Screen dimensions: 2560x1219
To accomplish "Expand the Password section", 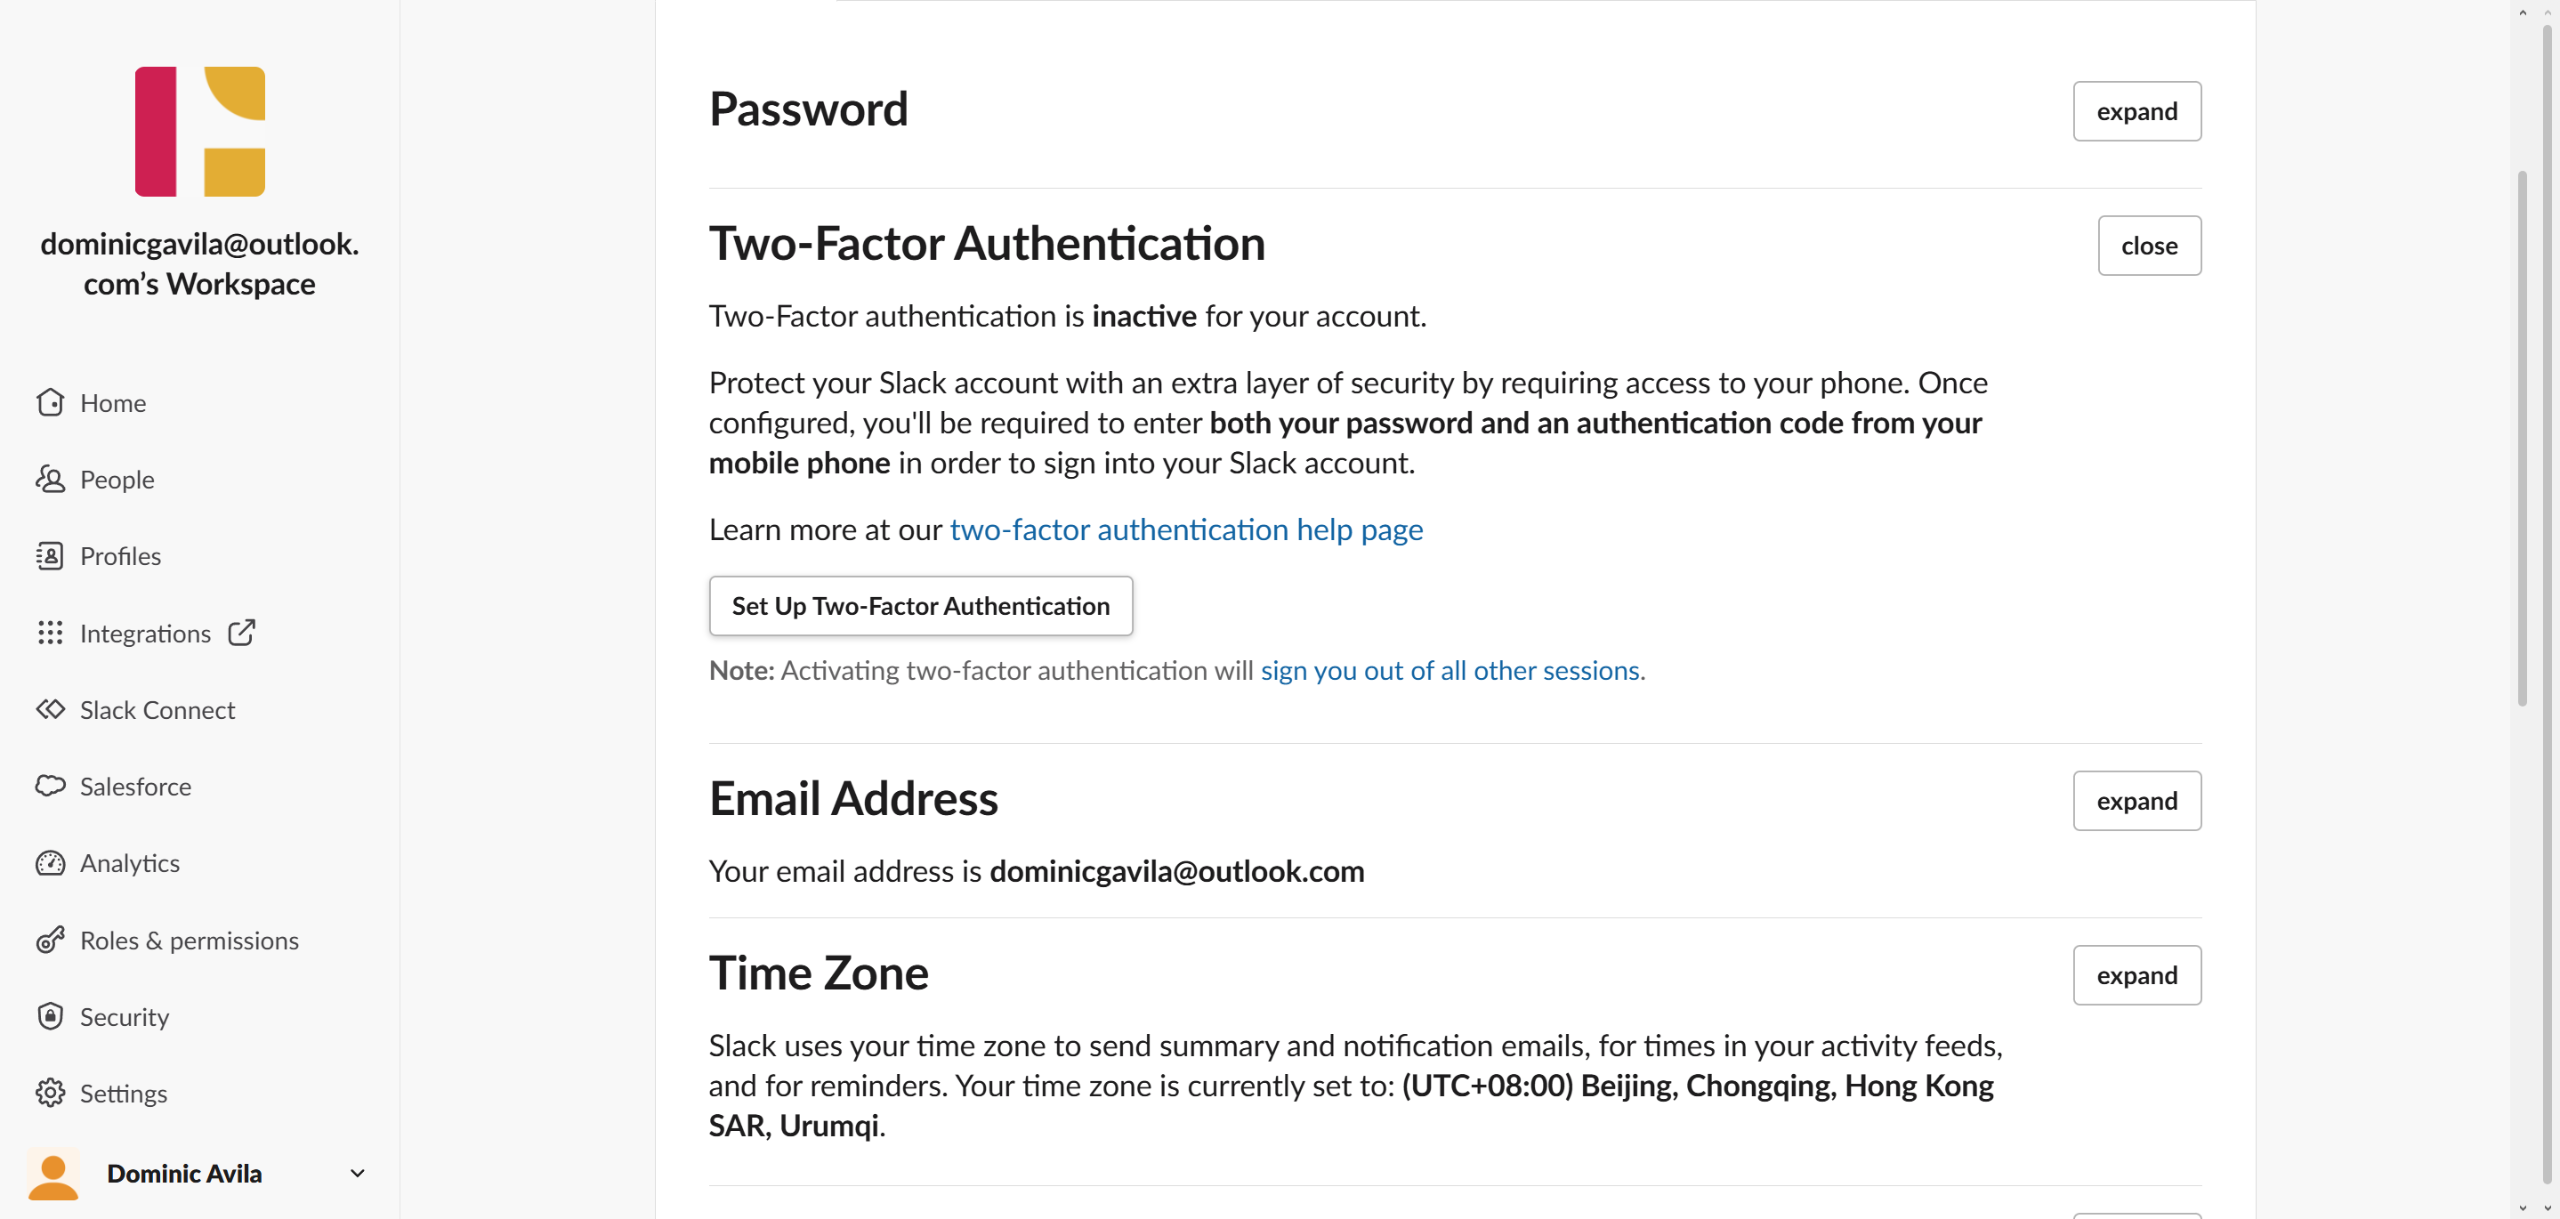I will (x=2136, y=111).
